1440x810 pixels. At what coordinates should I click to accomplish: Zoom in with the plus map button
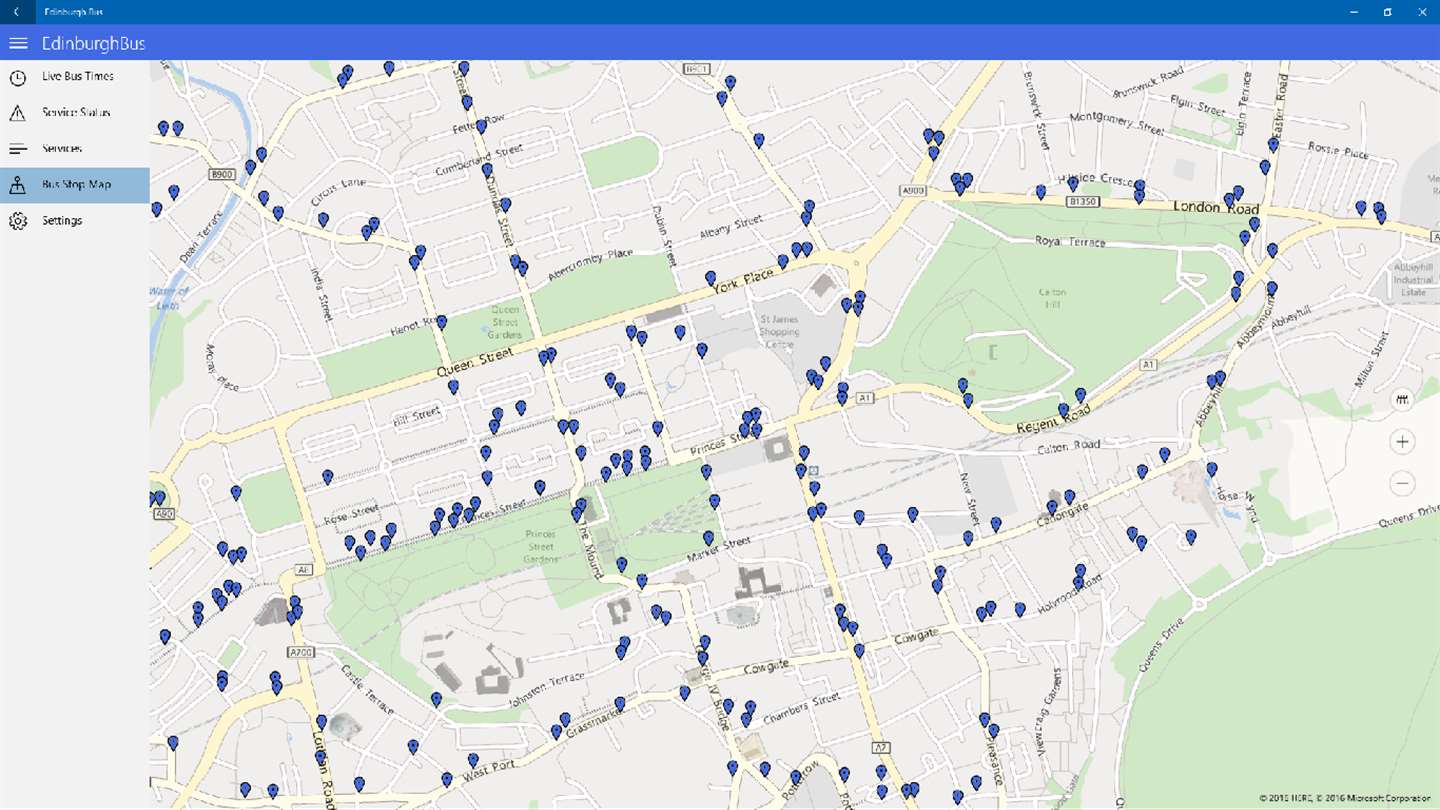pyautogui.click(x=1403, y=442)
